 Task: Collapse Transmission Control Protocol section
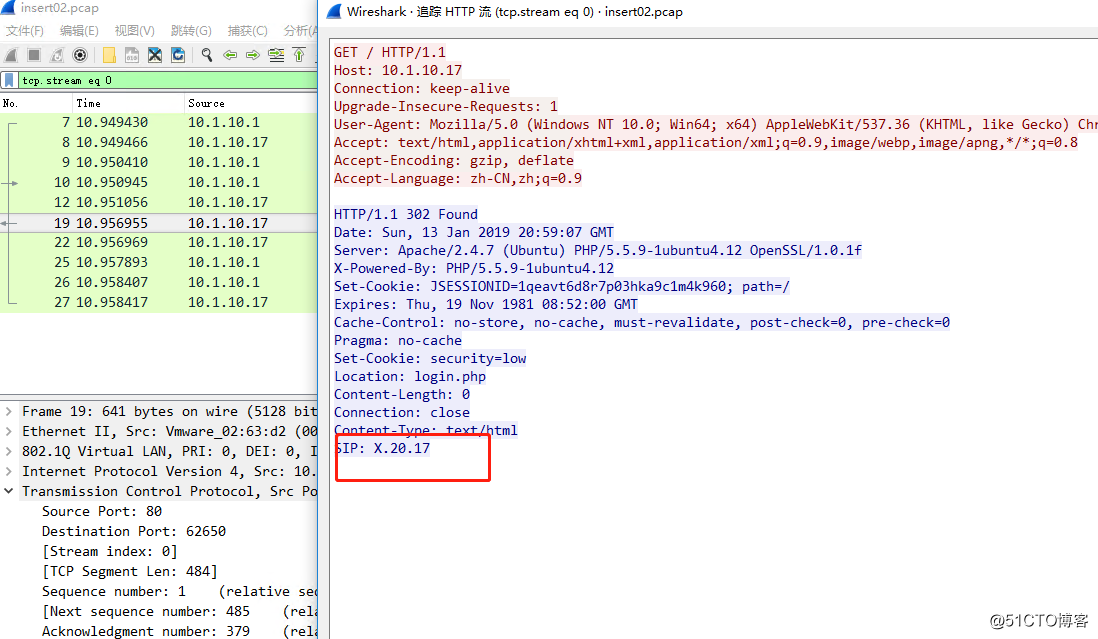8,491
